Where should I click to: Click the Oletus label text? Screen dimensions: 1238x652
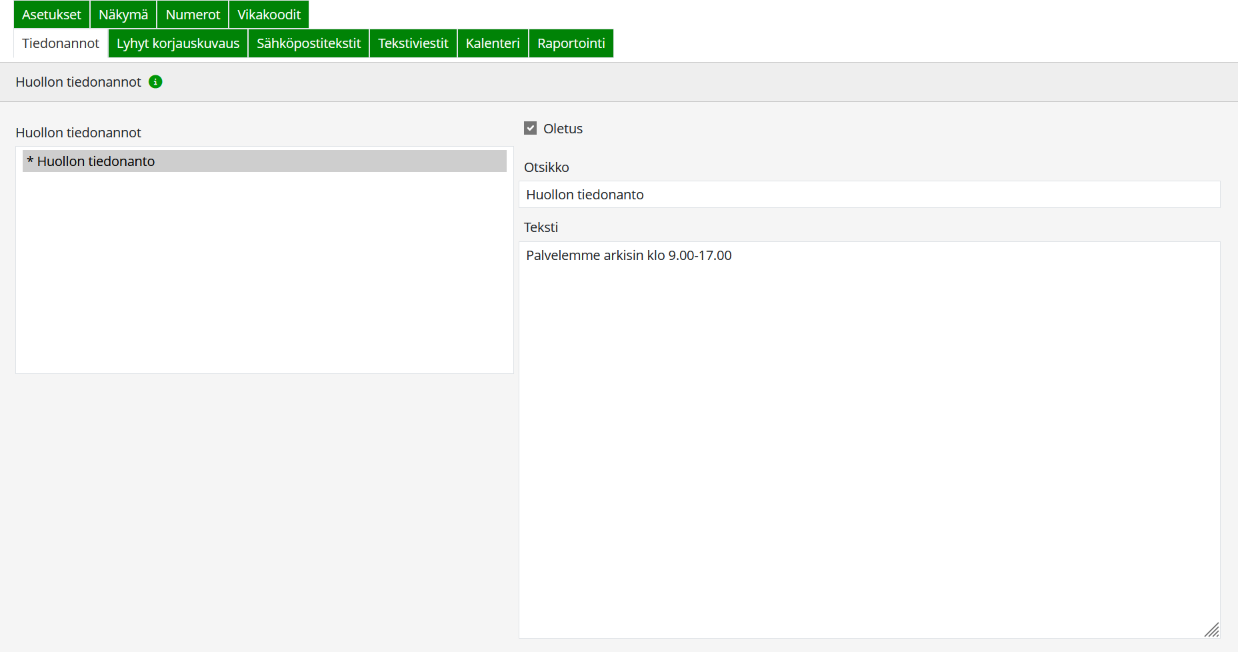coord(563,129)
